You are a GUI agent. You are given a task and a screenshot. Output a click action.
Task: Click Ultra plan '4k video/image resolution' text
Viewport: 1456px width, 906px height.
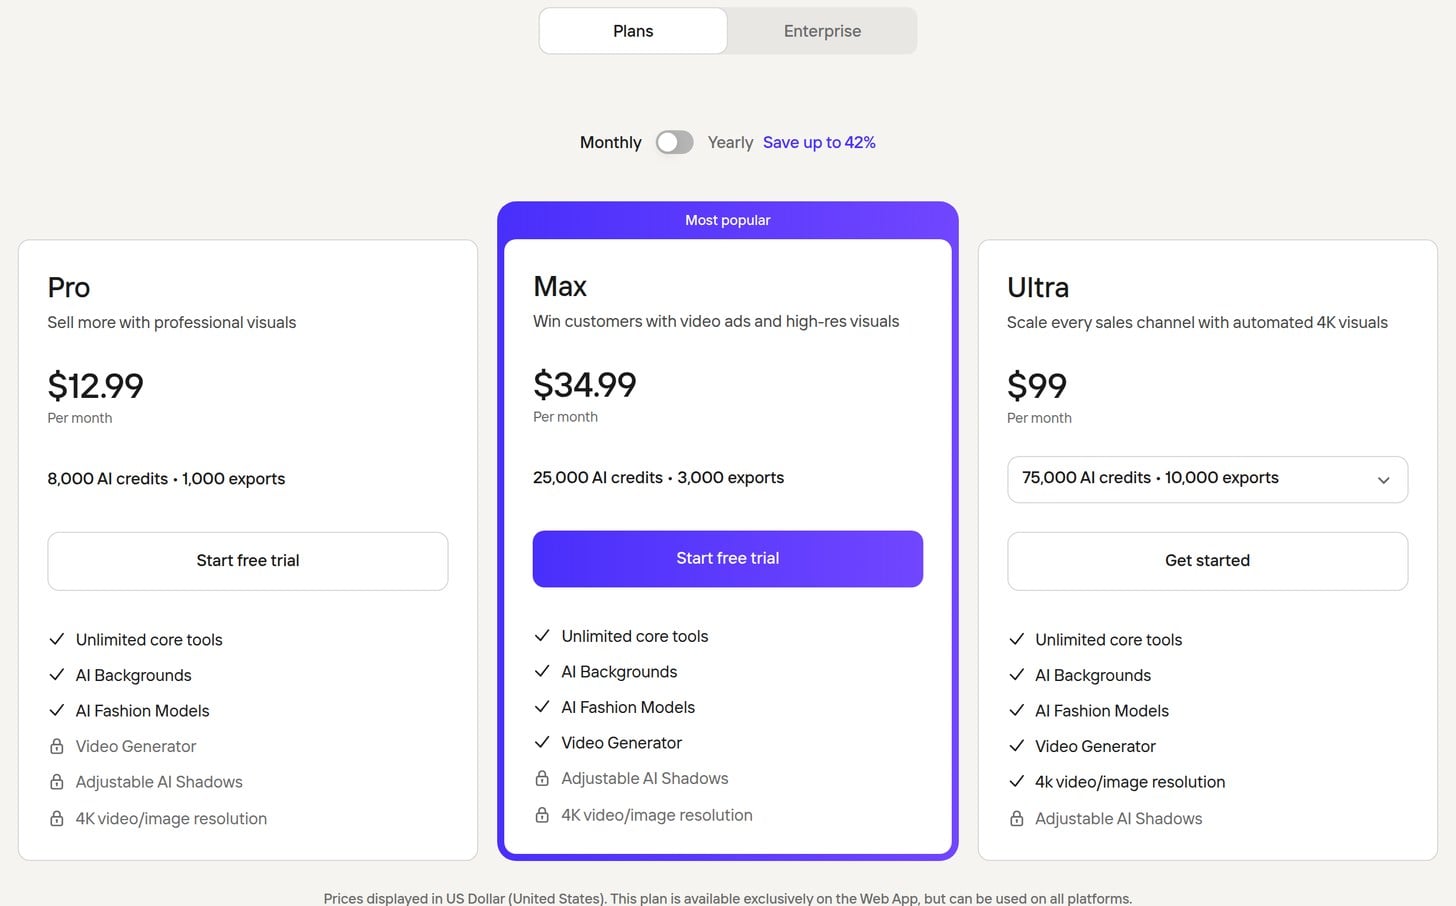[x=1130, y=782]
